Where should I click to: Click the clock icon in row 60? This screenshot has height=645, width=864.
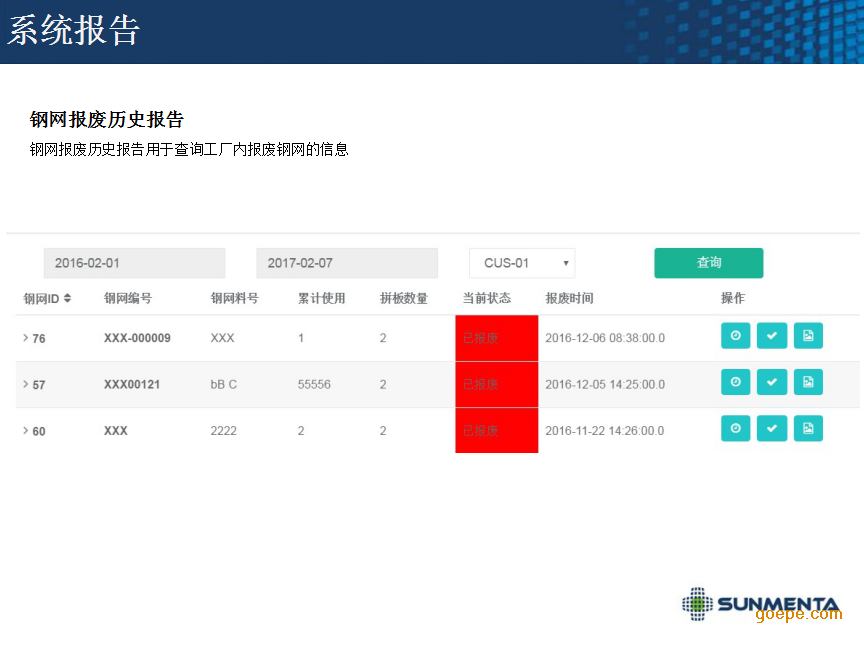click(x=735, y=428)
